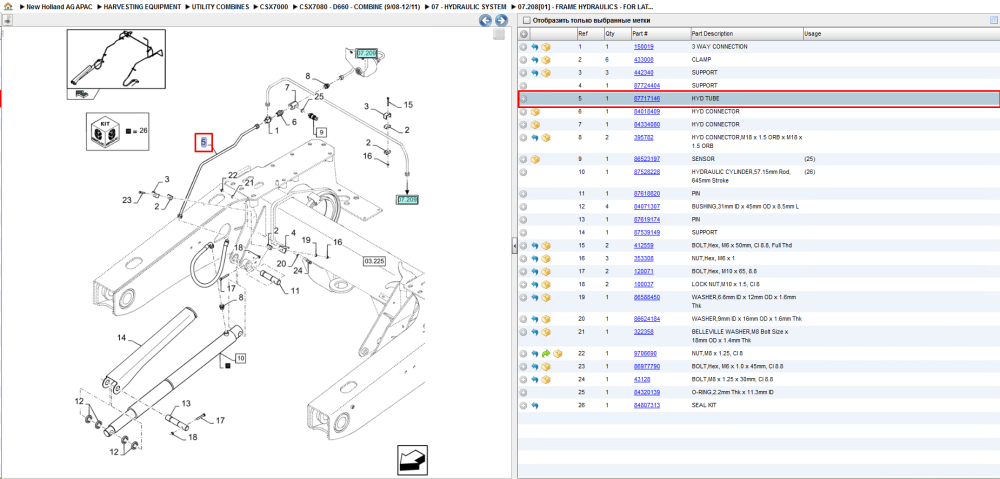Collapse the panel splitter arrow between diagram and list
The width and height of the screenshot is (1000, 479).
pyautogui.click(x=514, y=247)
